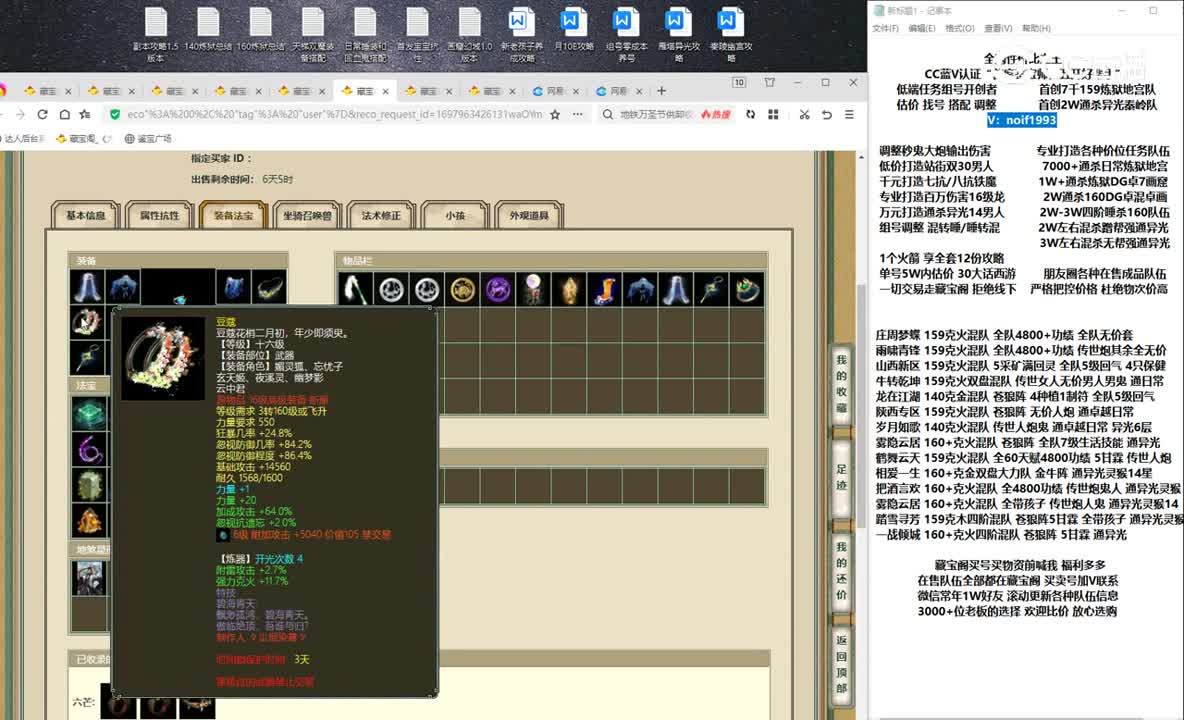Open a new browser tab with plus
Viewport: 1184px width, 720px height.
point(661,91)
